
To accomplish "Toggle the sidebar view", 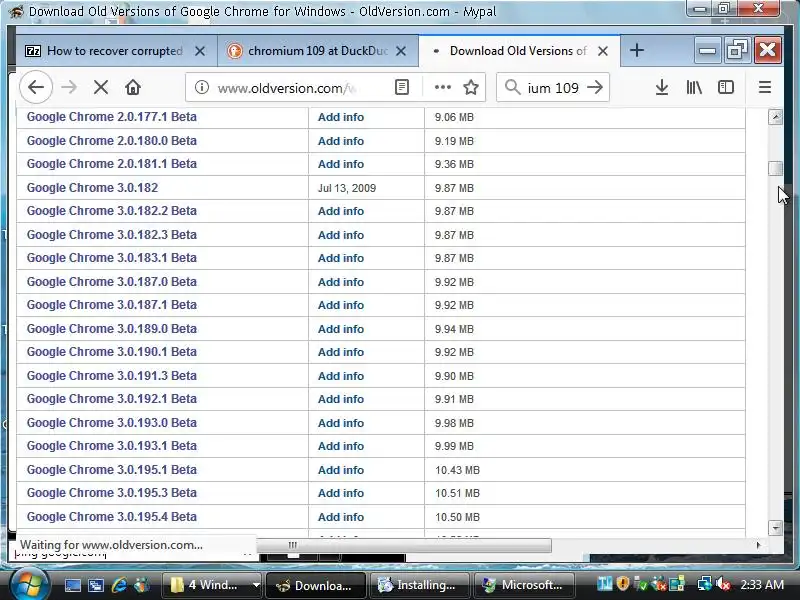I will [x=726, y=87].
